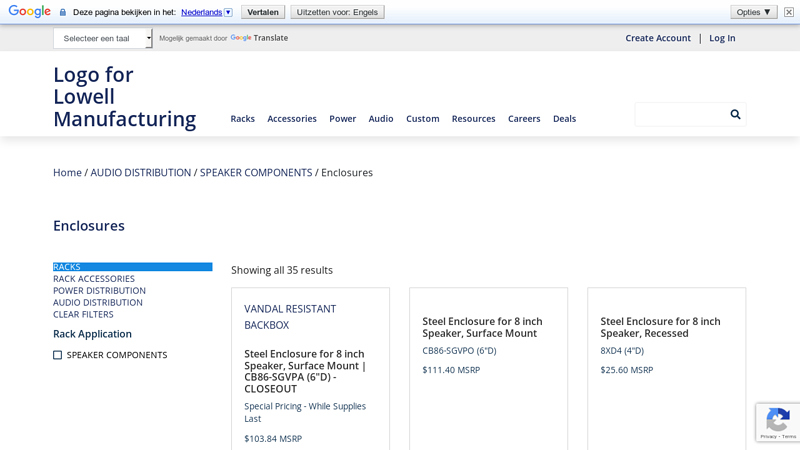The image size is (800, 450).
Task: Click the Google logo in translate bar
Action: (30, 12)
